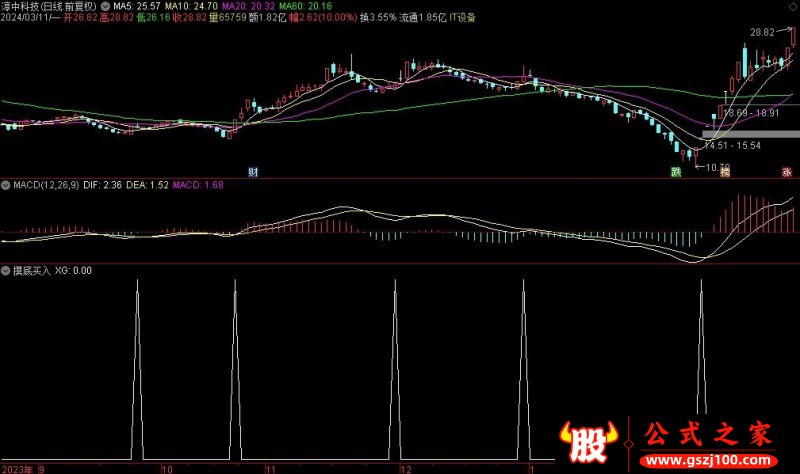Select month 11 on the time axis
This screenshot has height=474, width=800.
(x=270, y=468)
